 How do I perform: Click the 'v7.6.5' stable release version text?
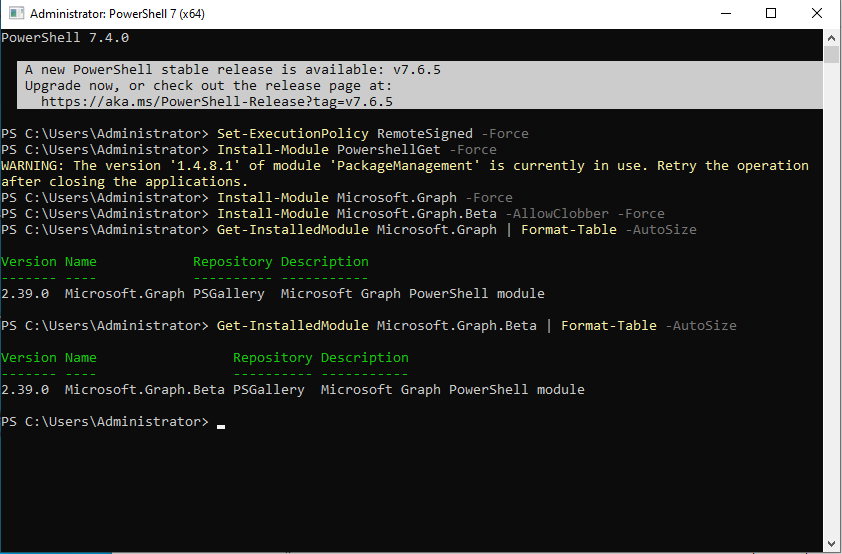coord(417,70)
